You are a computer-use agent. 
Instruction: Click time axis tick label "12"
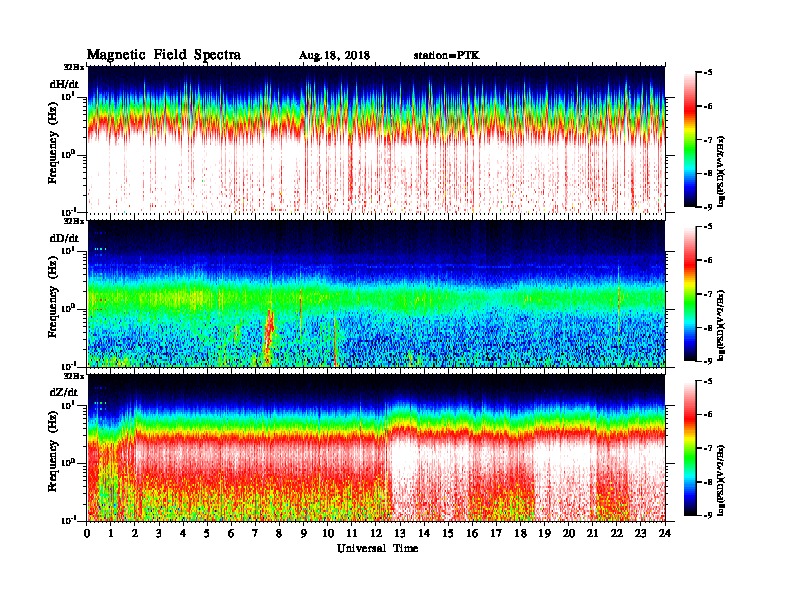376,534
